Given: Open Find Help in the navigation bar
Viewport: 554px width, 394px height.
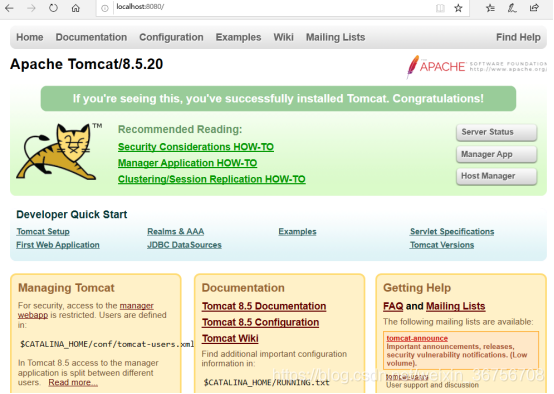Looking at the screenshot, I should pyautogui.click(x=518, y=37).
